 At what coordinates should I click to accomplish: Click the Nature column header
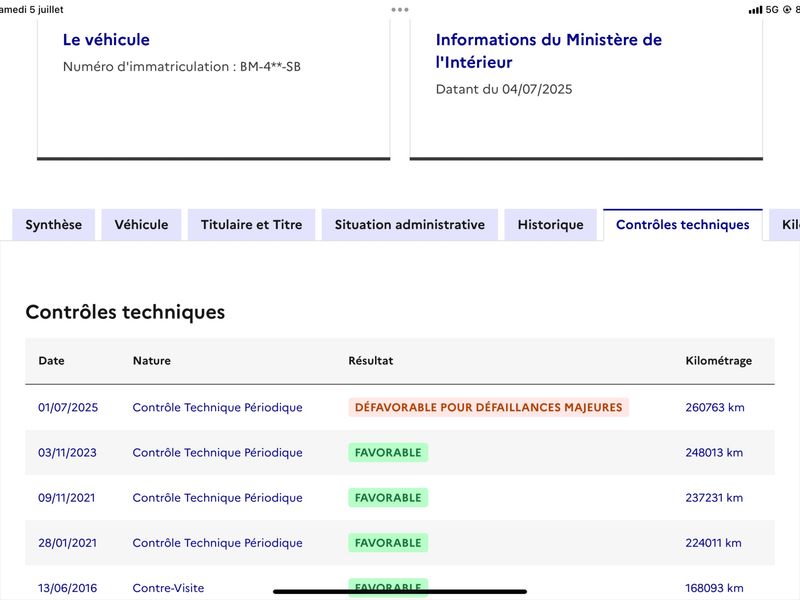pos(152,361)
